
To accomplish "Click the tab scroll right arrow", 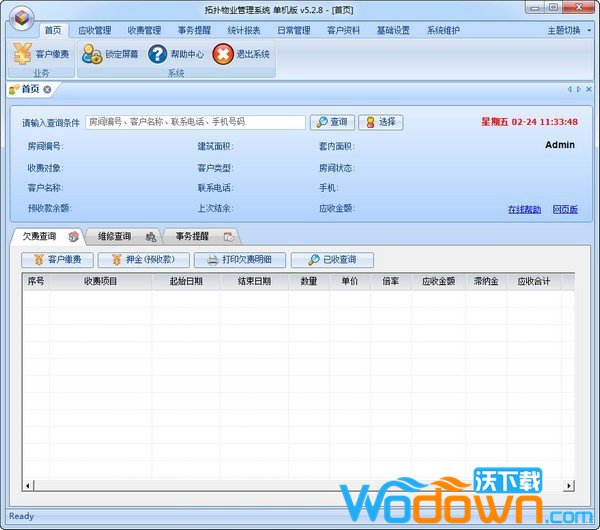I will (579, 89).
